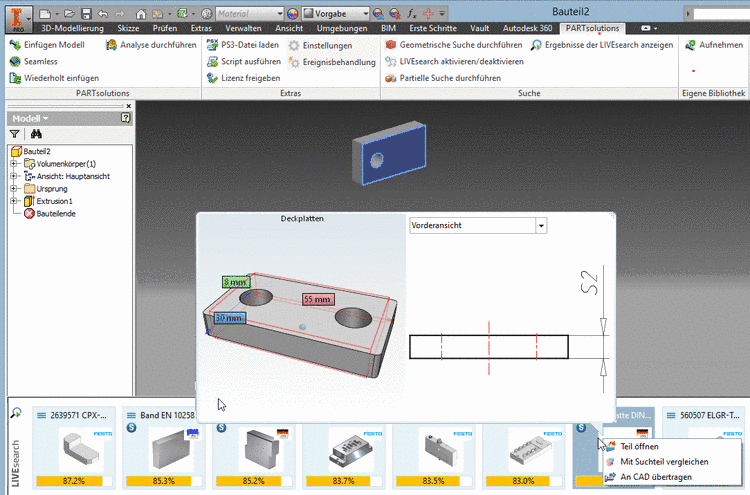Select the Band EN 10258 result thumbnail
Image resolution: width=750 pixels, height=495 pixels.
pyautogui.click(x=170, y=450)
